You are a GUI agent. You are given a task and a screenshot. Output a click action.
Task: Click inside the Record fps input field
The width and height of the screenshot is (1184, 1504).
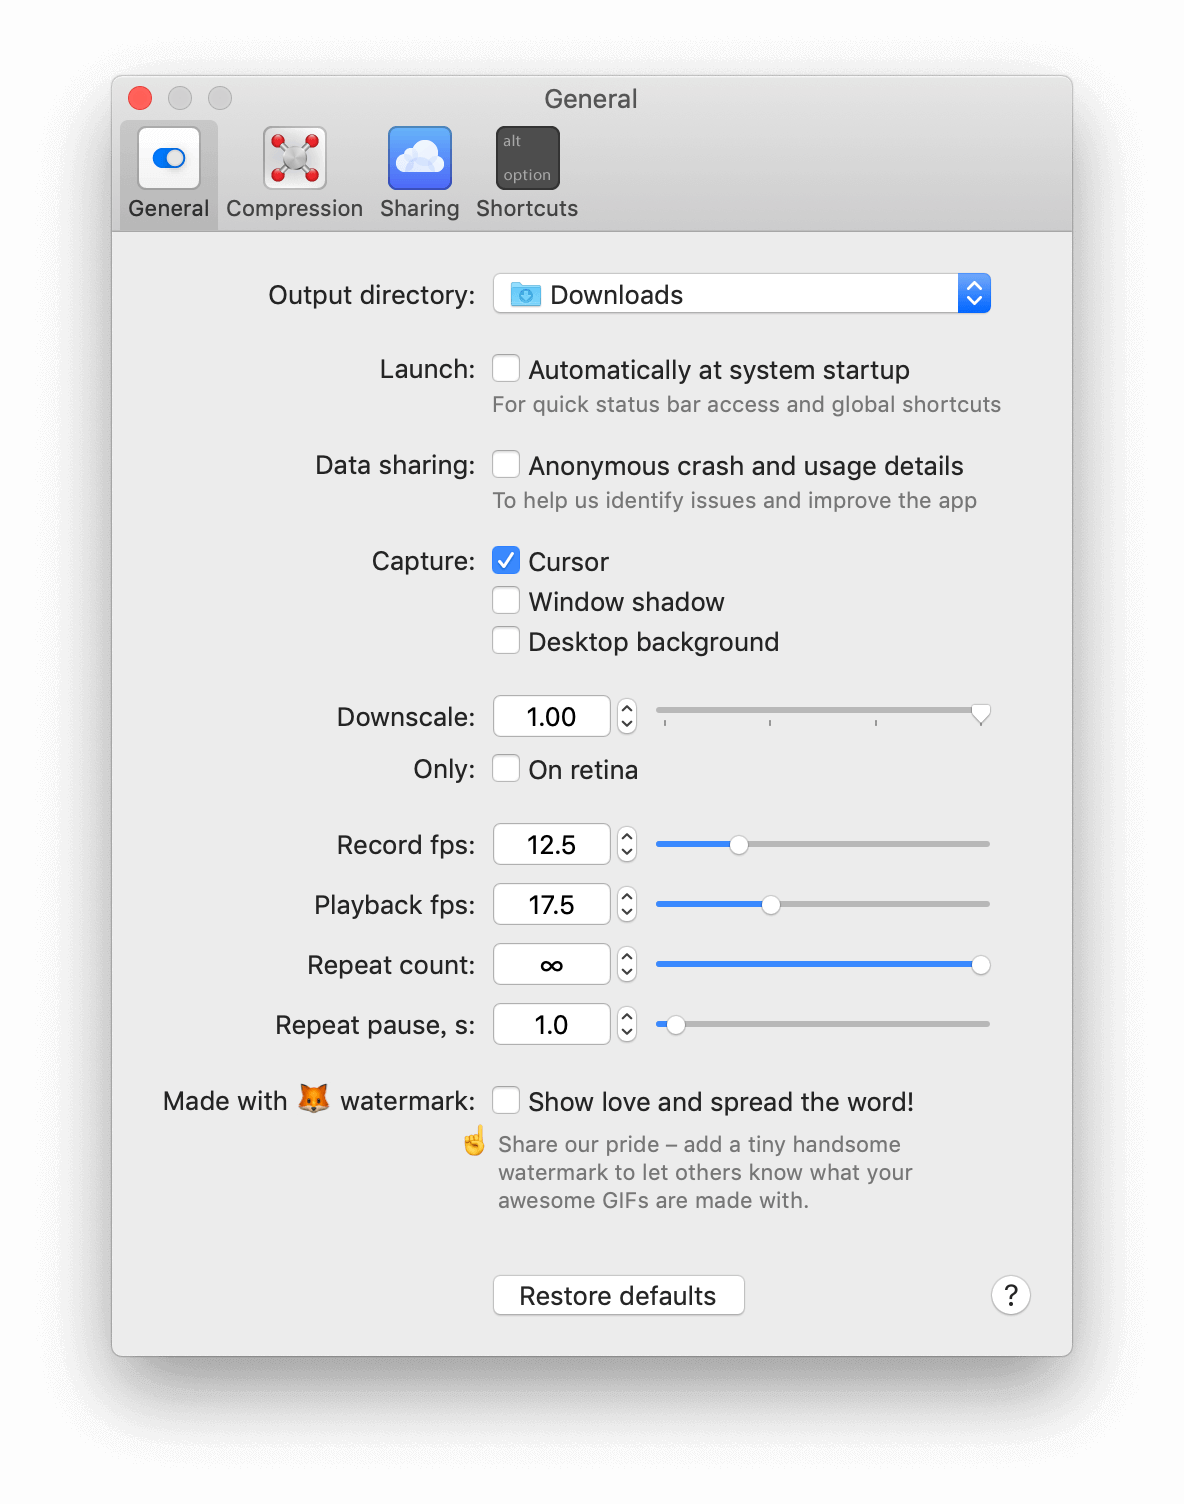click(x=551, y=844)
